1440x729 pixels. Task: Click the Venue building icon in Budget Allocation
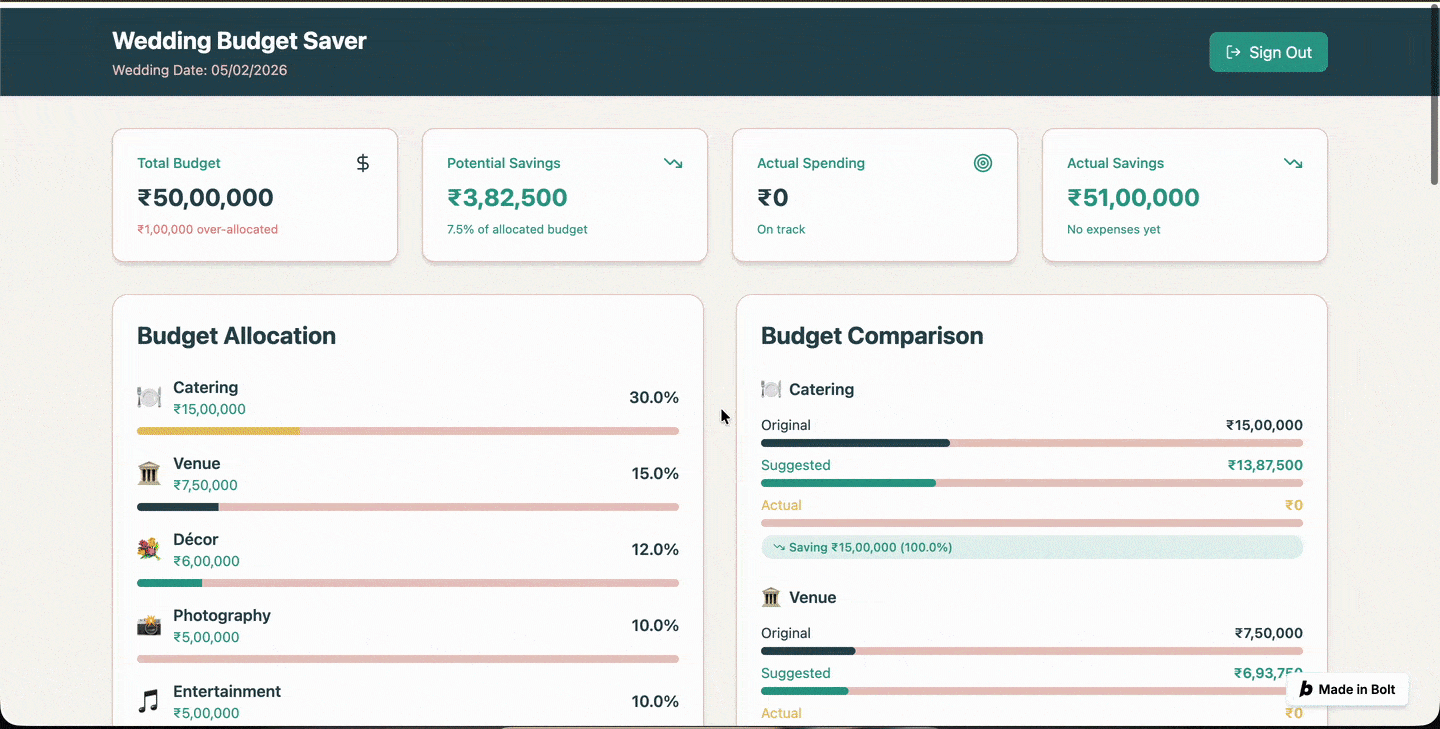point(149,474)
